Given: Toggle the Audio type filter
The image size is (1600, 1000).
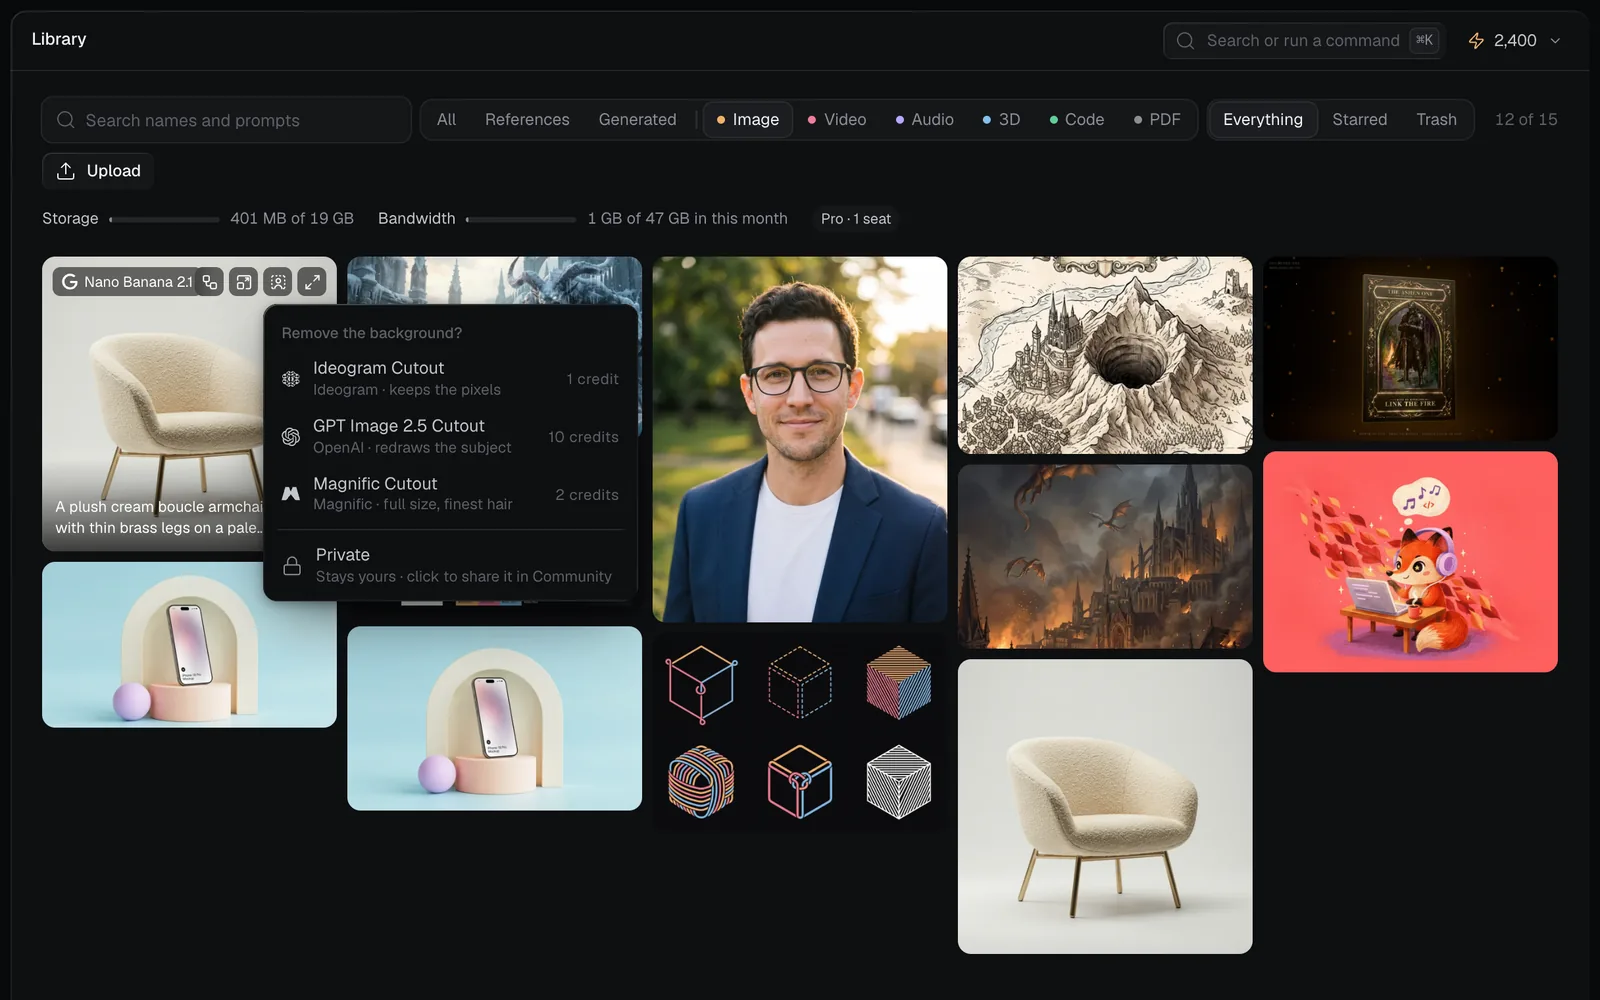Looking at the screenshot, I should pyautogui.click(x=924, y=120).
